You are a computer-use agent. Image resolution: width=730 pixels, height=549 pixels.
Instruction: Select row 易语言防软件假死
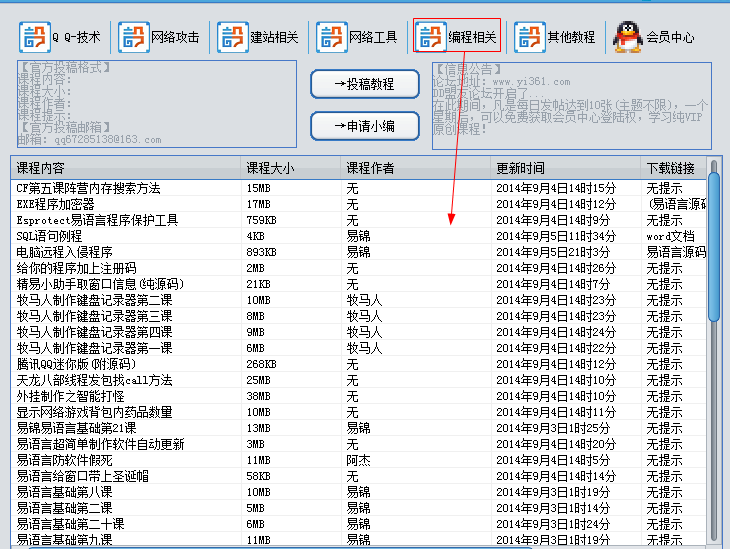tap(358, 460)
